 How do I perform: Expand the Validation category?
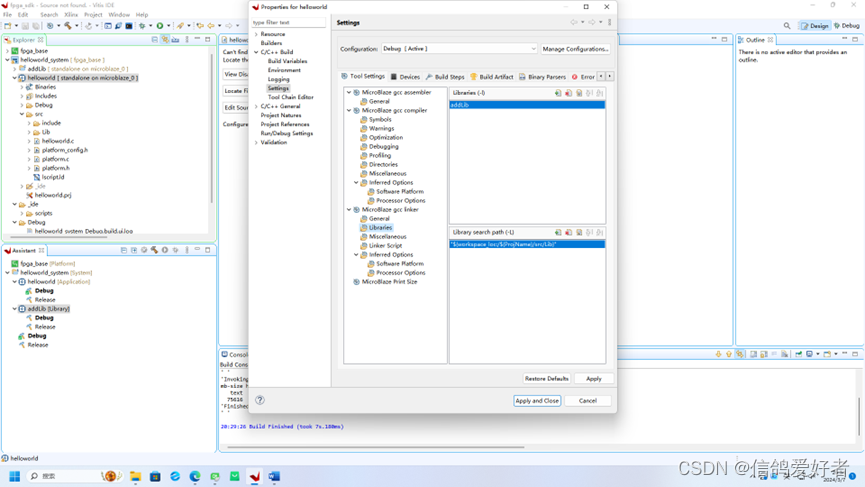click(257, 143)
